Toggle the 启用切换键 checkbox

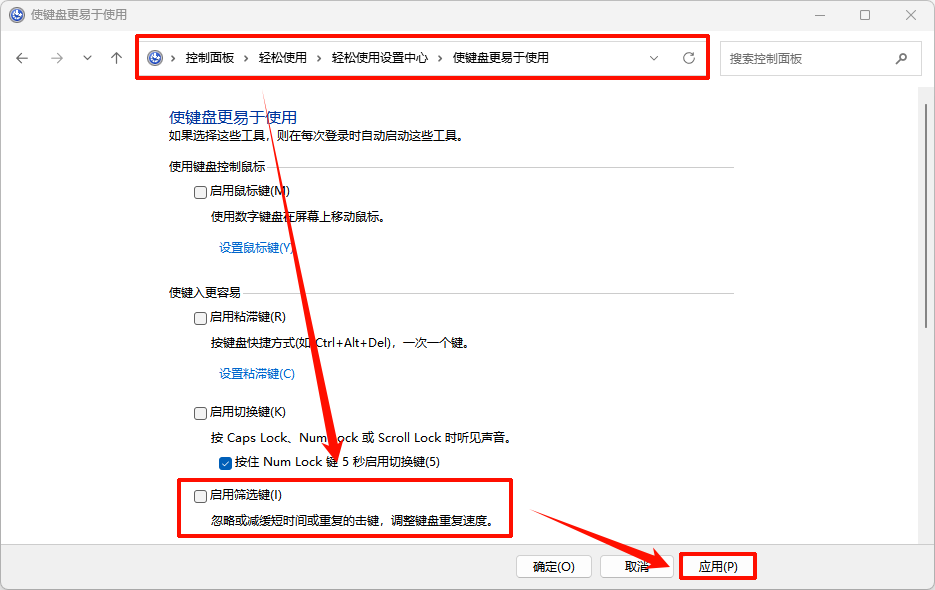tap(200, 413)
